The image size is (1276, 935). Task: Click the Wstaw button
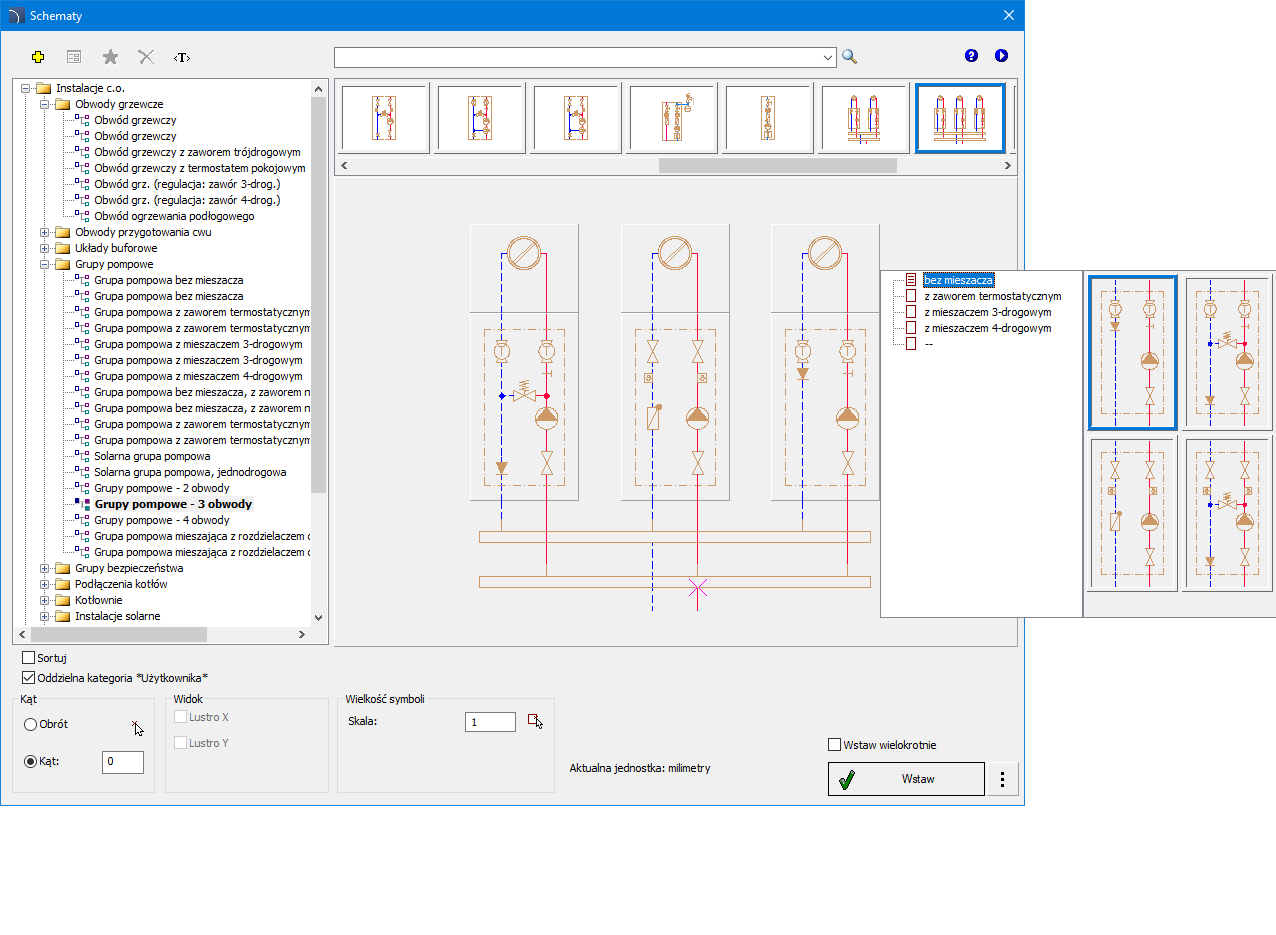pyautogui.click(x=905, y=779)
